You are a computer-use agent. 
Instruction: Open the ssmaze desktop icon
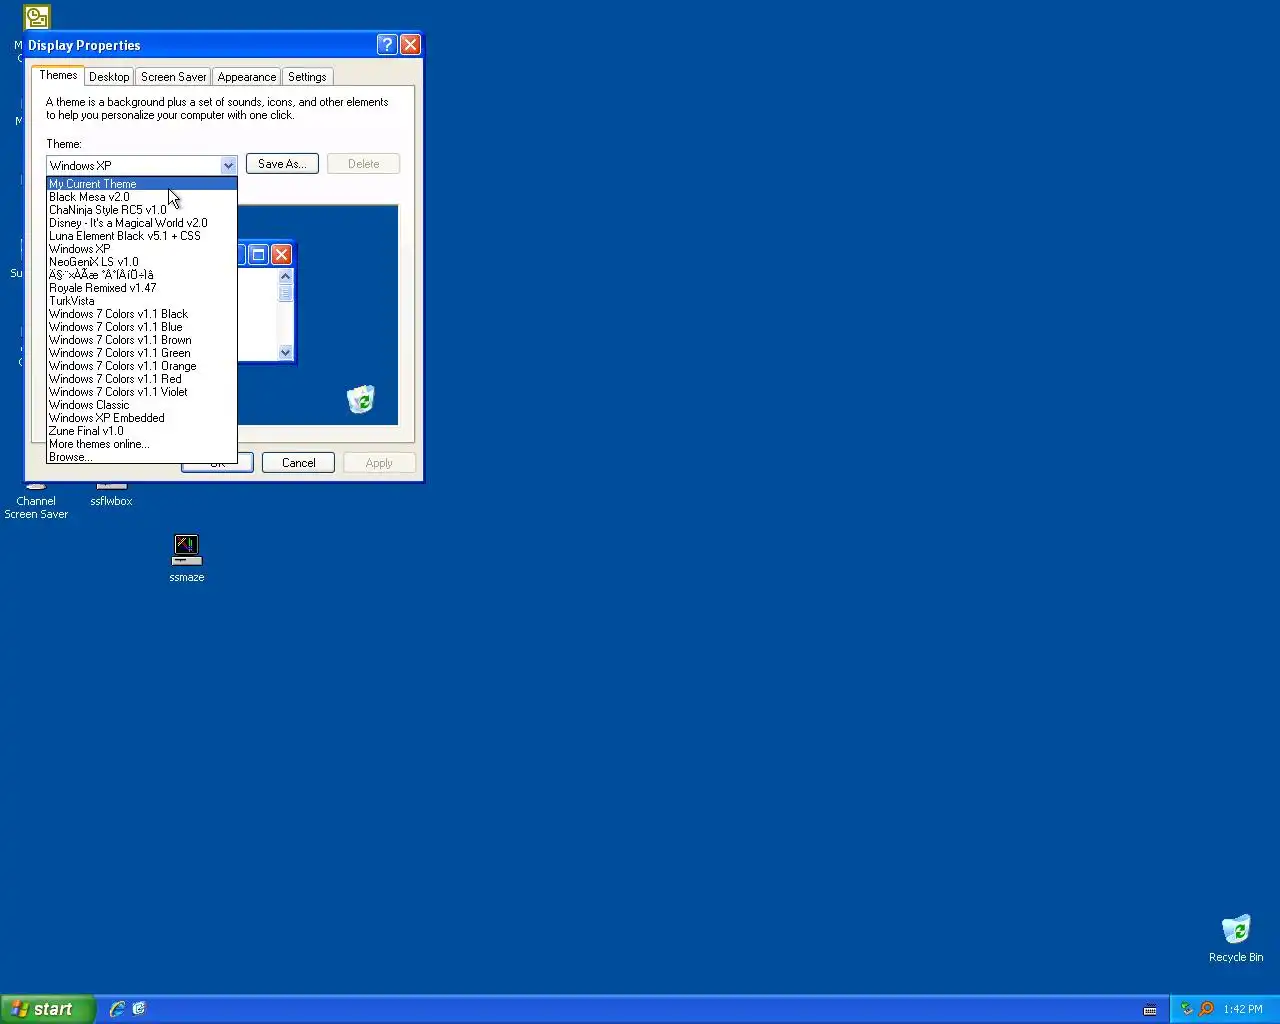[186, 558]
